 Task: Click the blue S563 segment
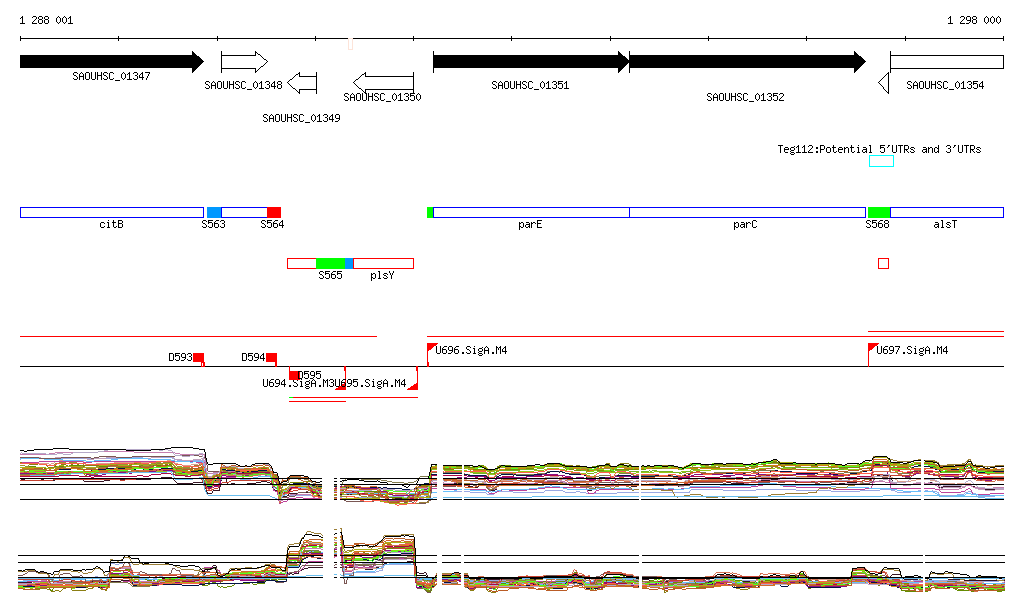214,213
